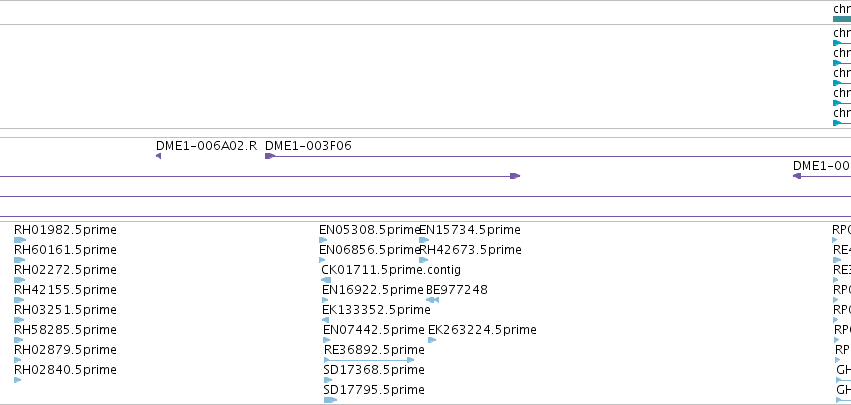Click the EN15734.5prime arrow glyph

click(x=424, y=240)
